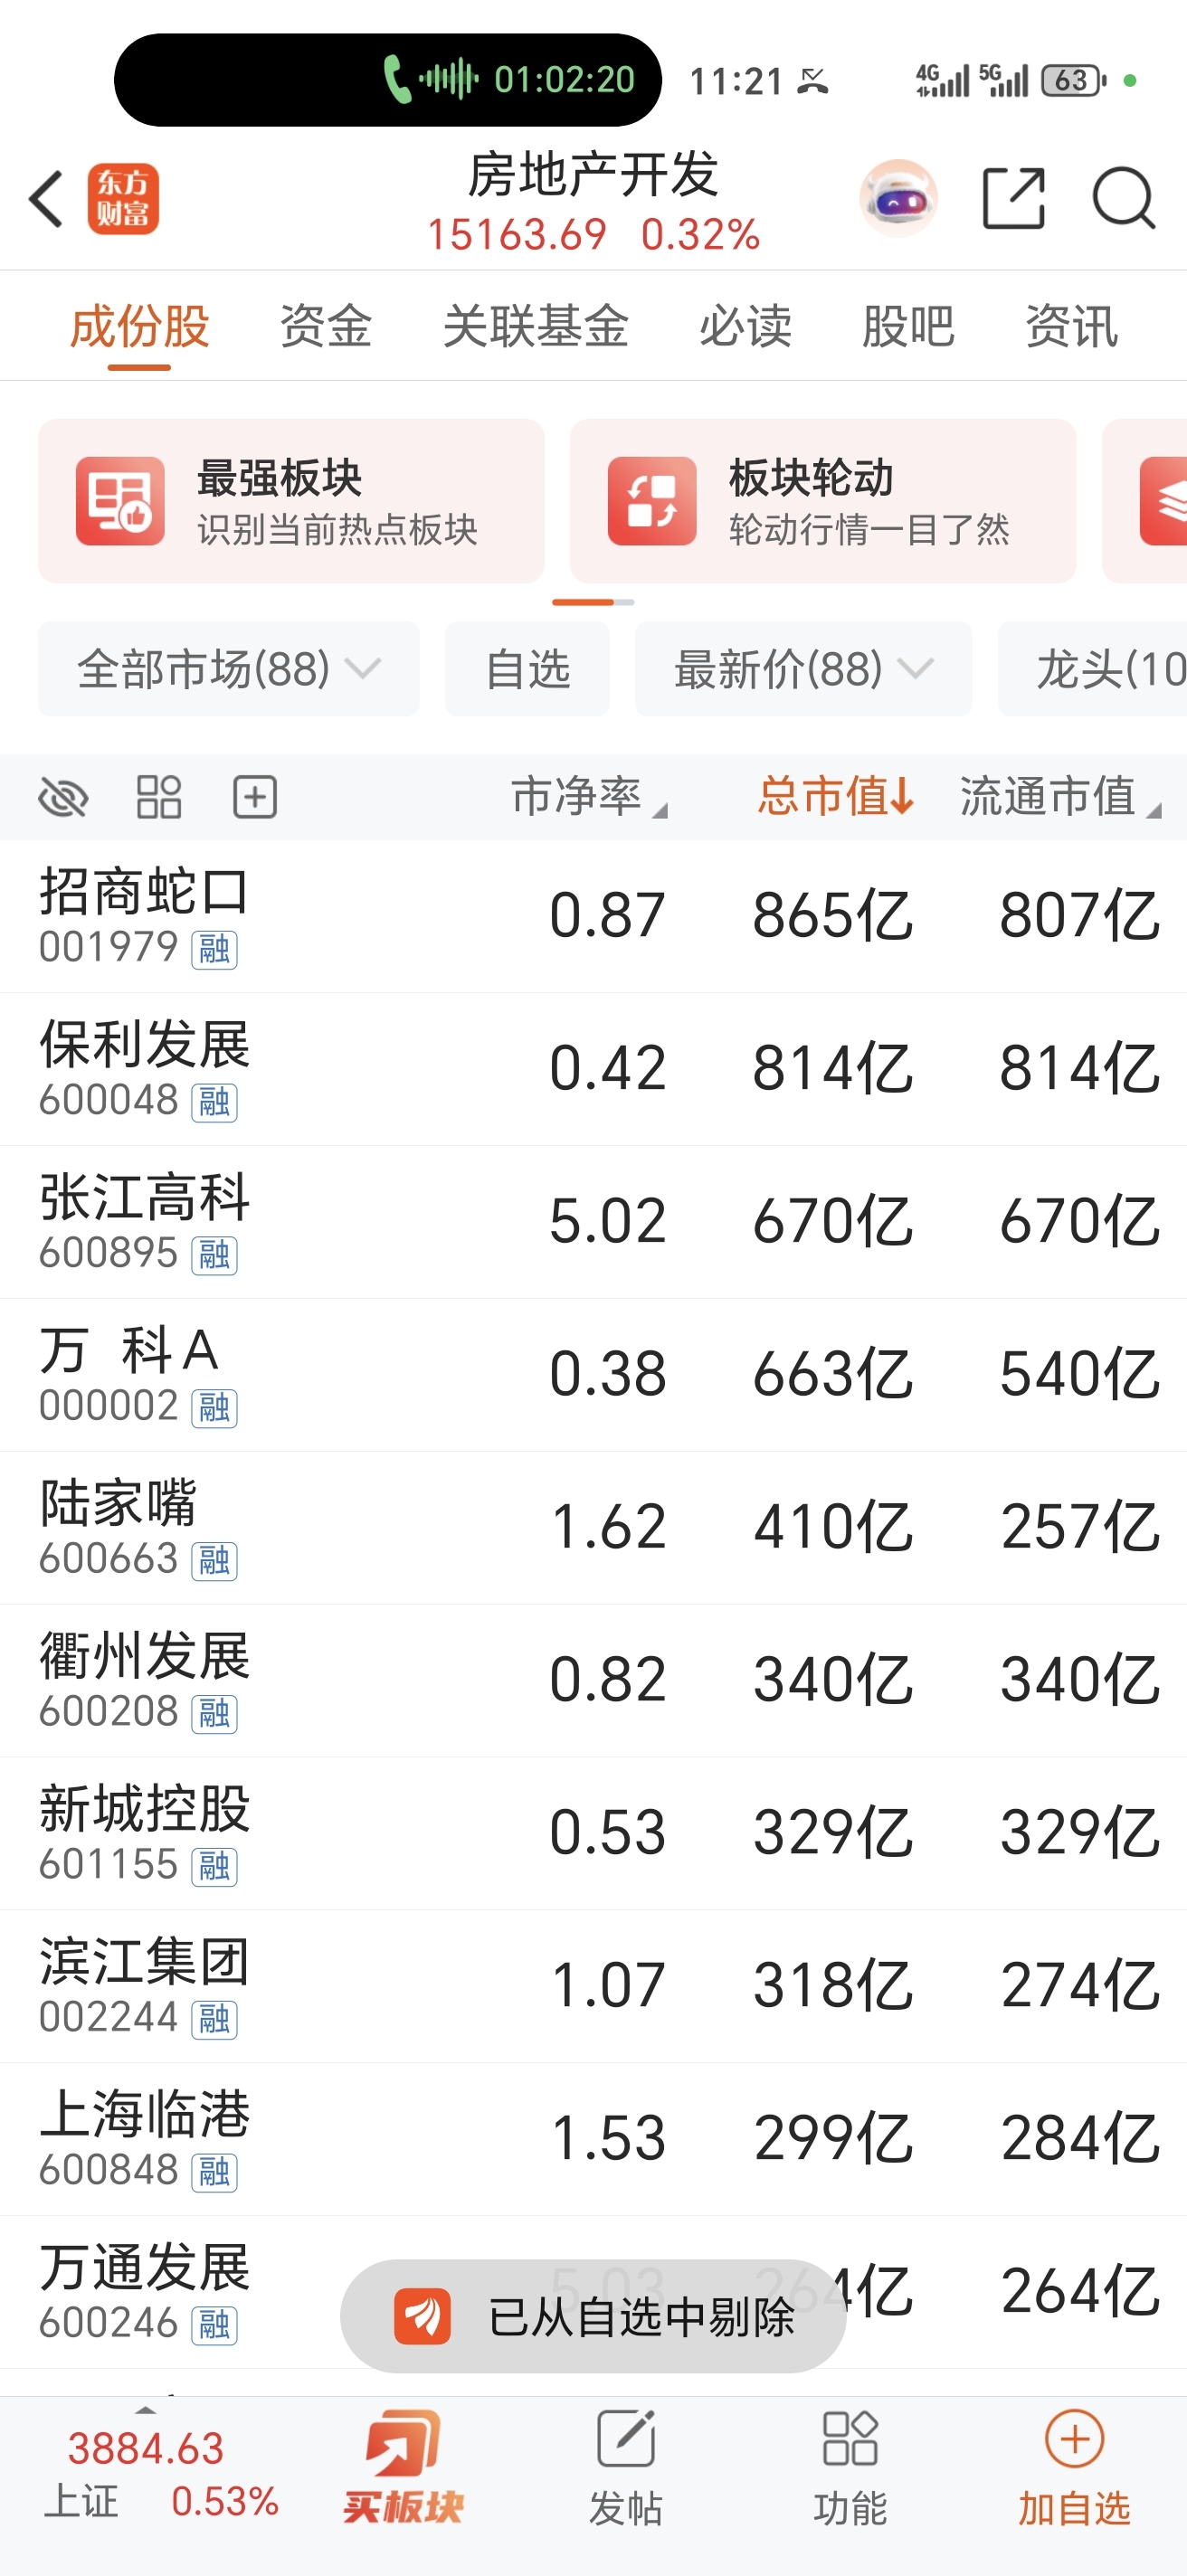Screen dimensions: 1187x2576
Task: Open the ongoing call indicator pill
Action: (388, 80)
